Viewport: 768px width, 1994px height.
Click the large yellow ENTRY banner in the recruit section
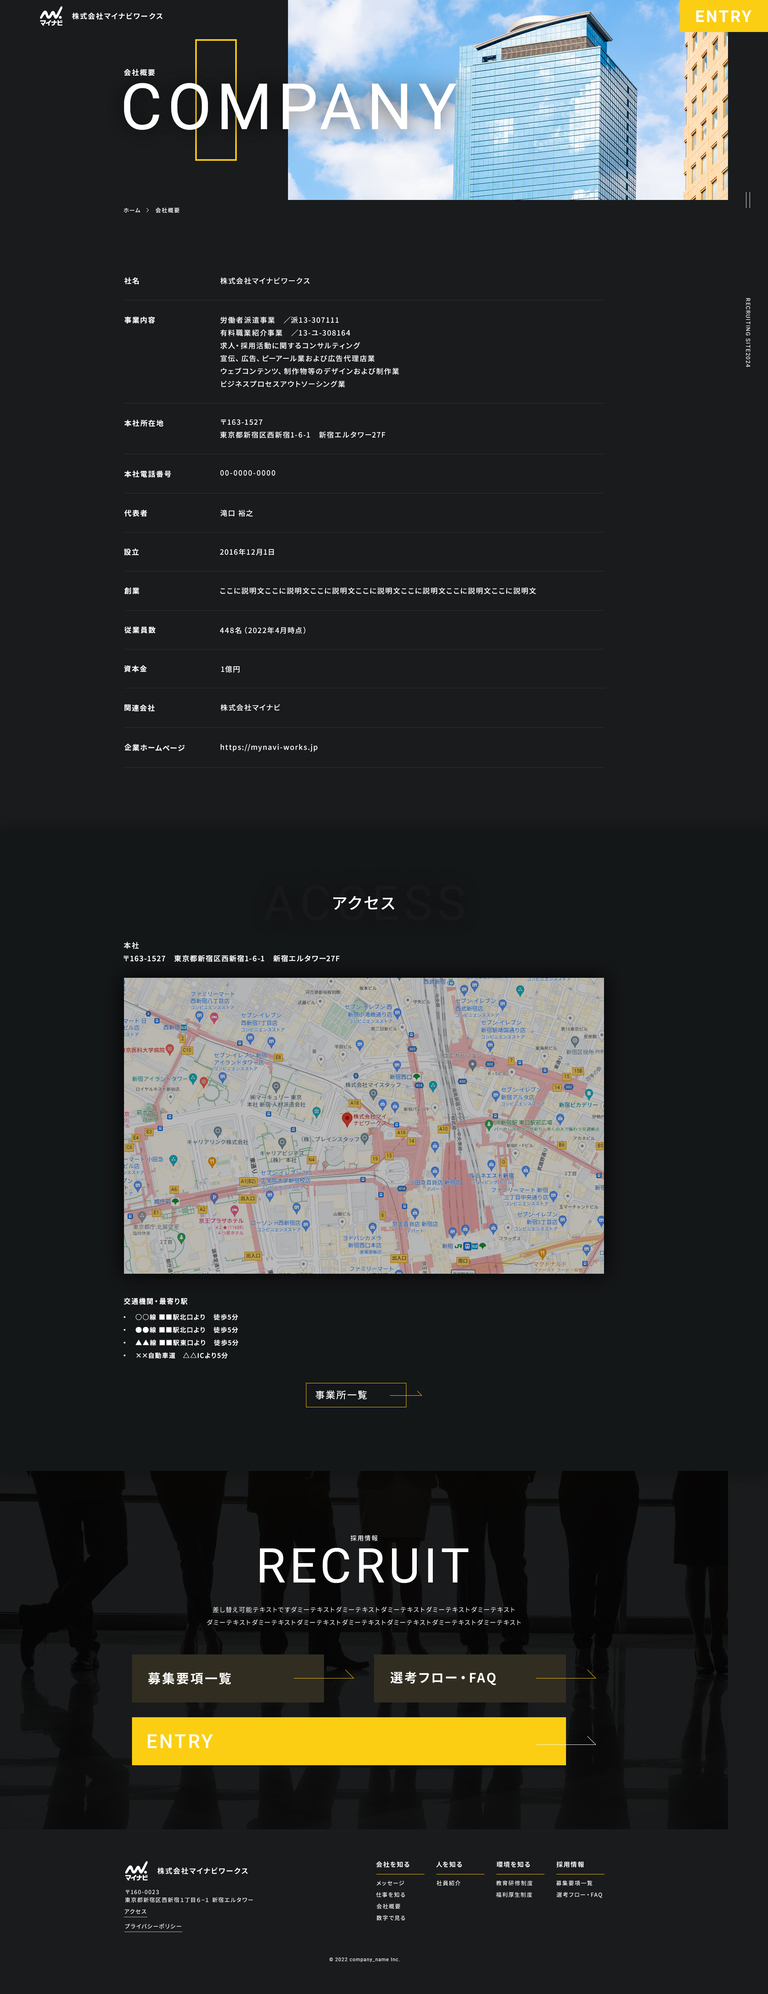tap(349, 1741)
